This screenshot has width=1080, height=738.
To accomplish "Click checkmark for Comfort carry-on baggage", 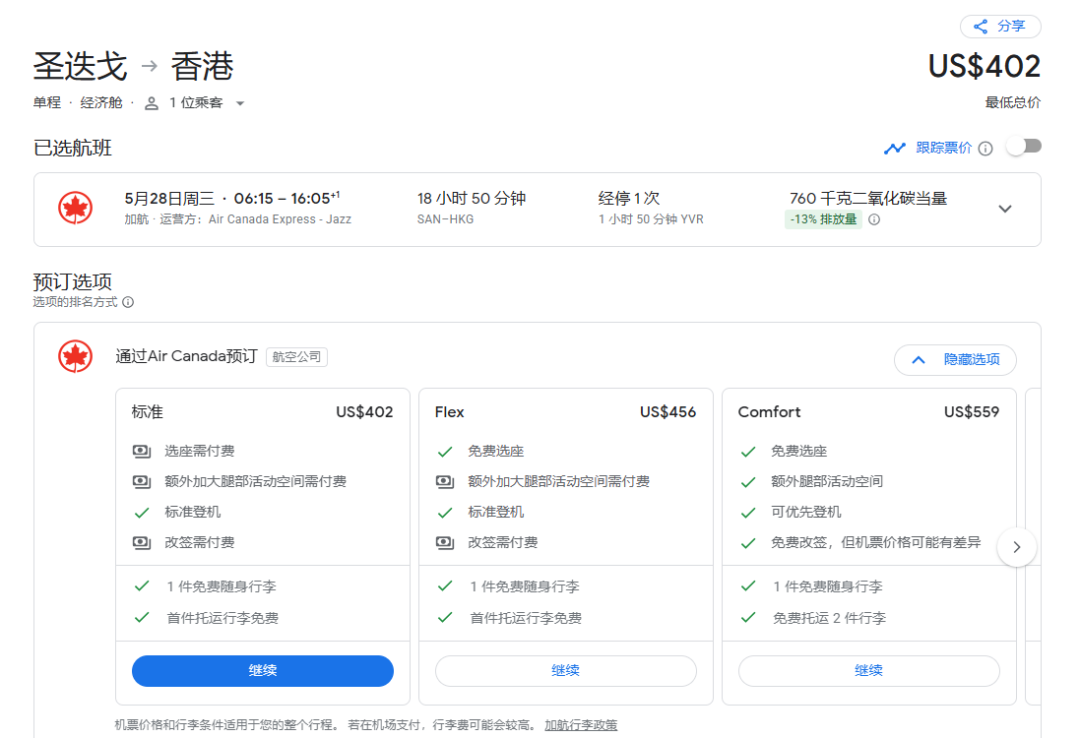I will [x=748, y=586].
